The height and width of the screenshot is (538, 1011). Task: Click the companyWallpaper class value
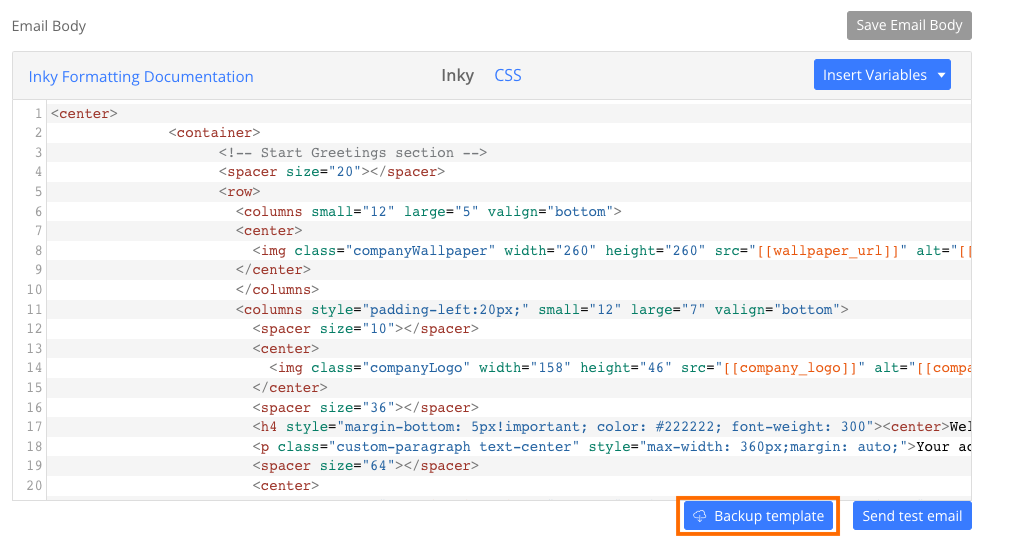[421, 251]
